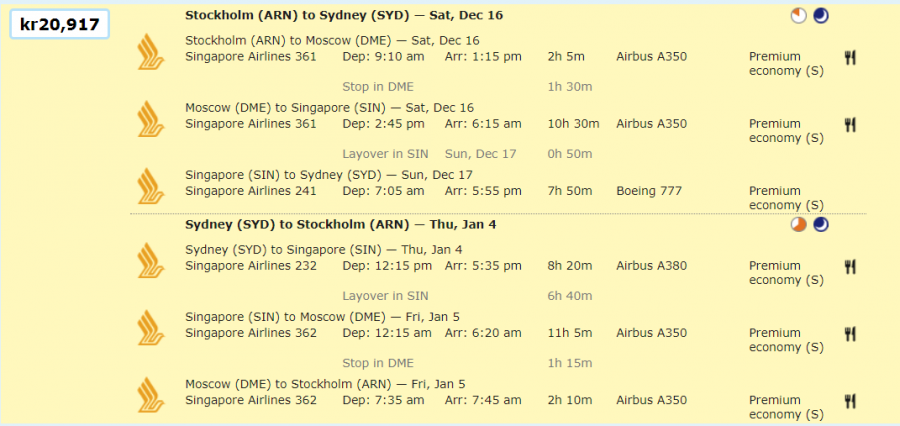
Task: Click the Singapore Airlines 232 flight number
Action: click(251, 266)
